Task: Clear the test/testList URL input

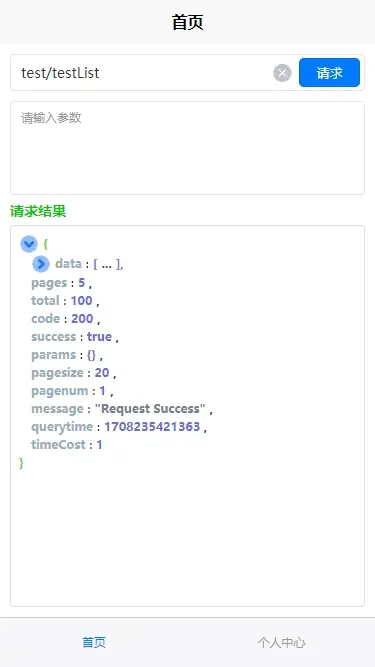Action: click(282, 73)
